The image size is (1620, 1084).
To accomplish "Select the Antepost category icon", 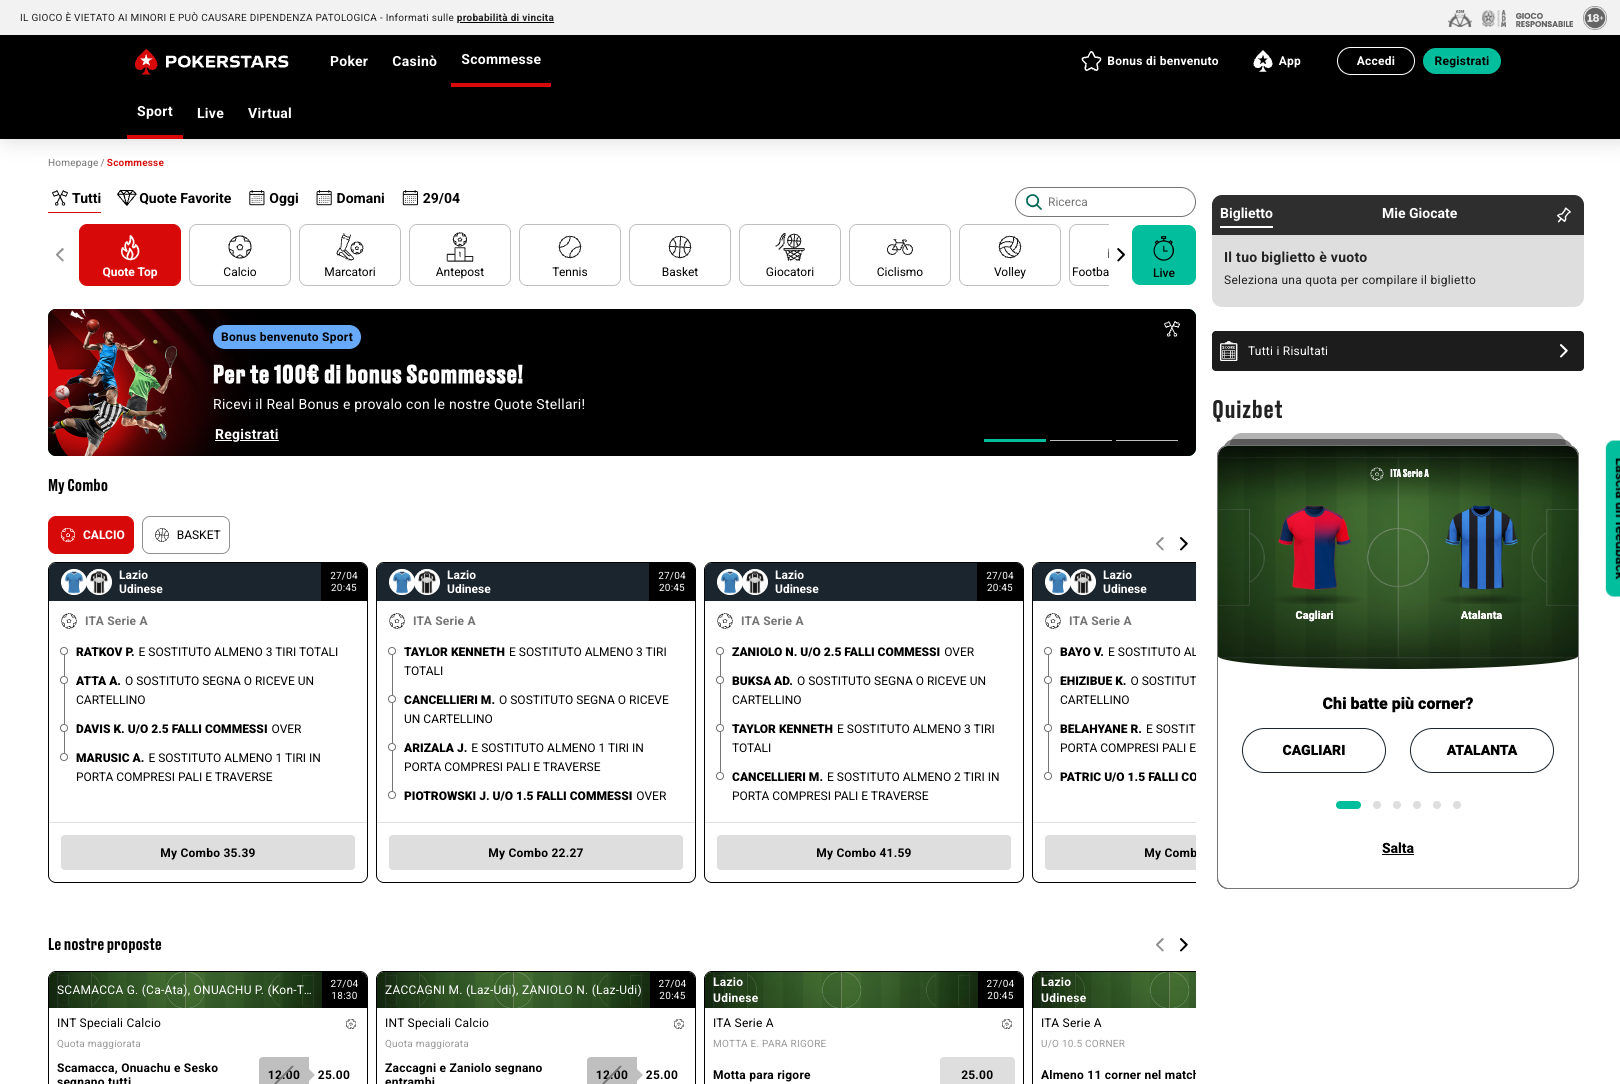I will [460, 255].
